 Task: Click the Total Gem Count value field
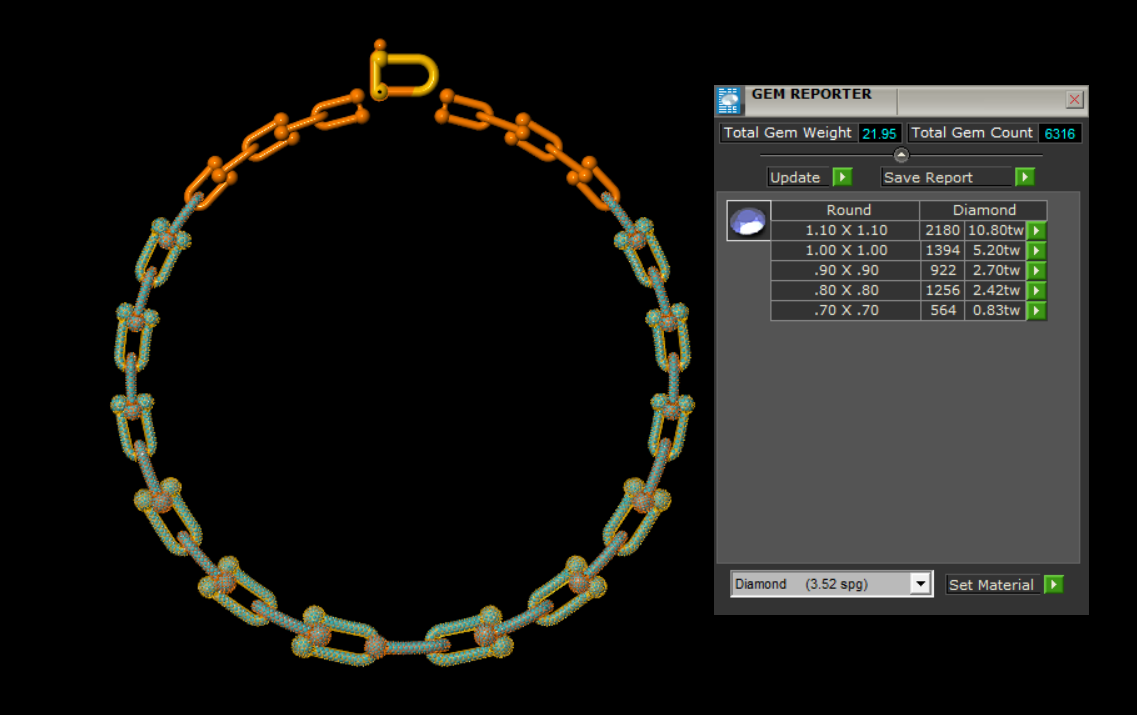point(1059,133)
